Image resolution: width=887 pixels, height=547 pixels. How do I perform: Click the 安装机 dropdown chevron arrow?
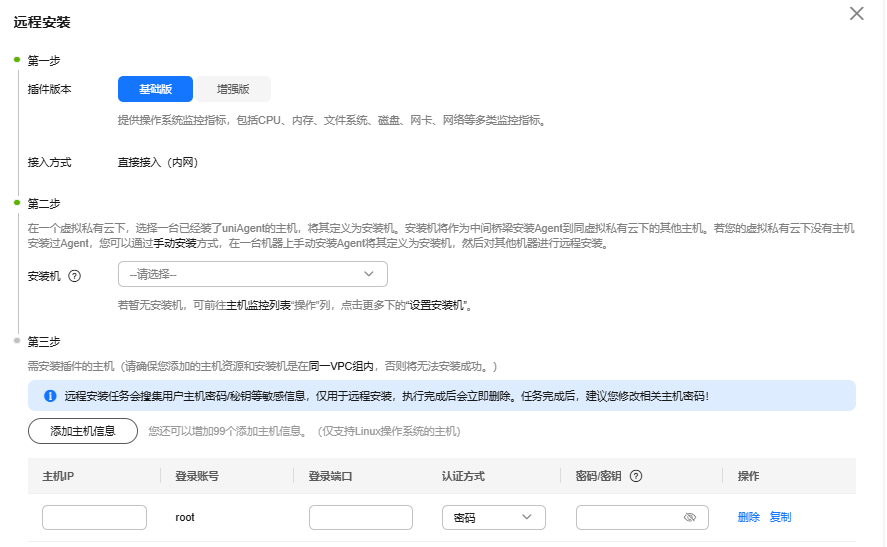(x=369, y=274)
